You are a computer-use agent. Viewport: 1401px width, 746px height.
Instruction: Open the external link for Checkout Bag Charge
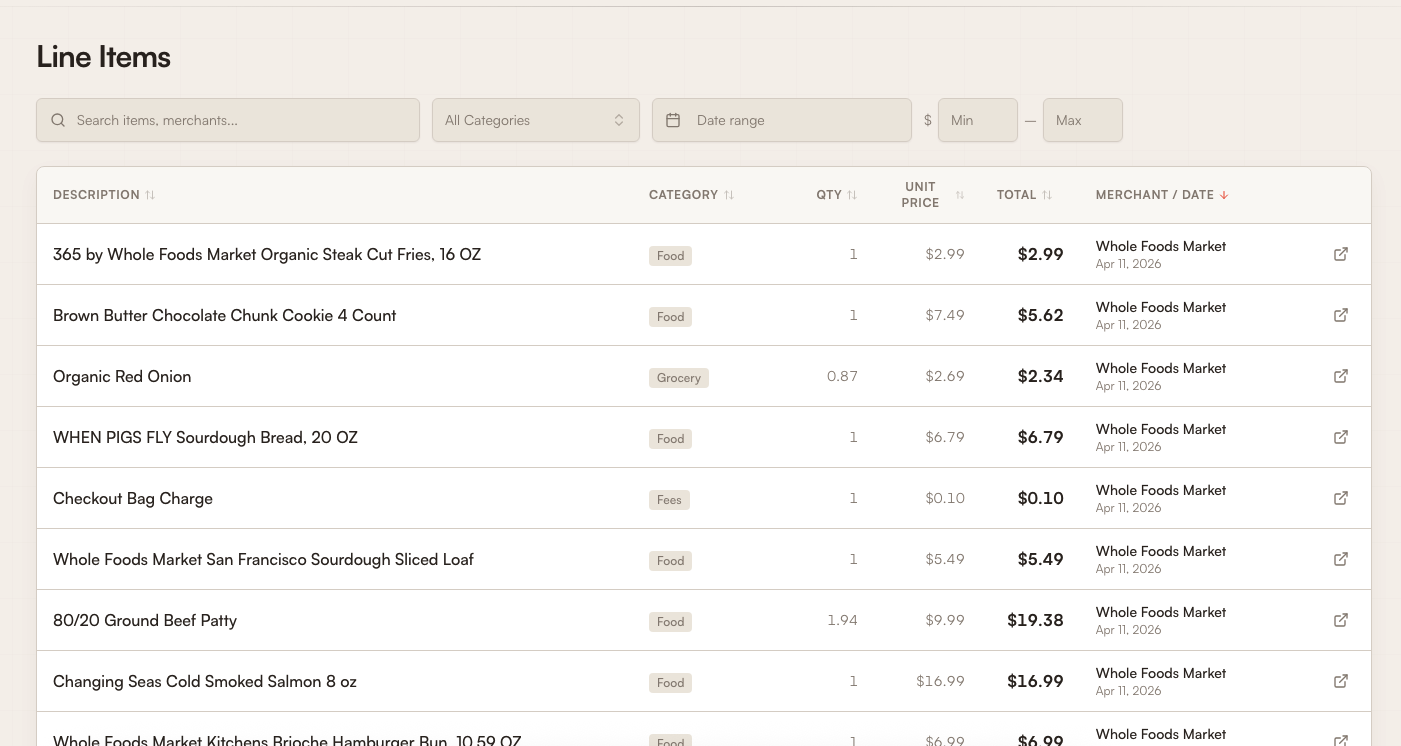(x=1340, y=498)
